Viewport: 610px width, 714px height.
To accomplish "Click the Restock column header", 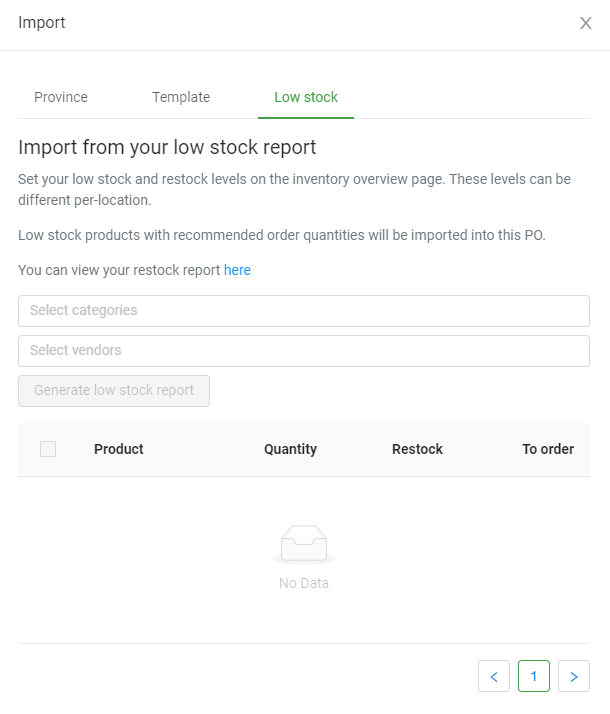I will [417, 449].
